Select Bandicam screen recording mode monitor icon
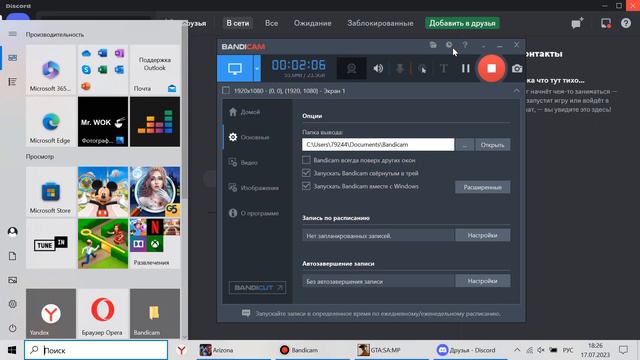This screenshot has width=640, height=360. click(235, 69)
